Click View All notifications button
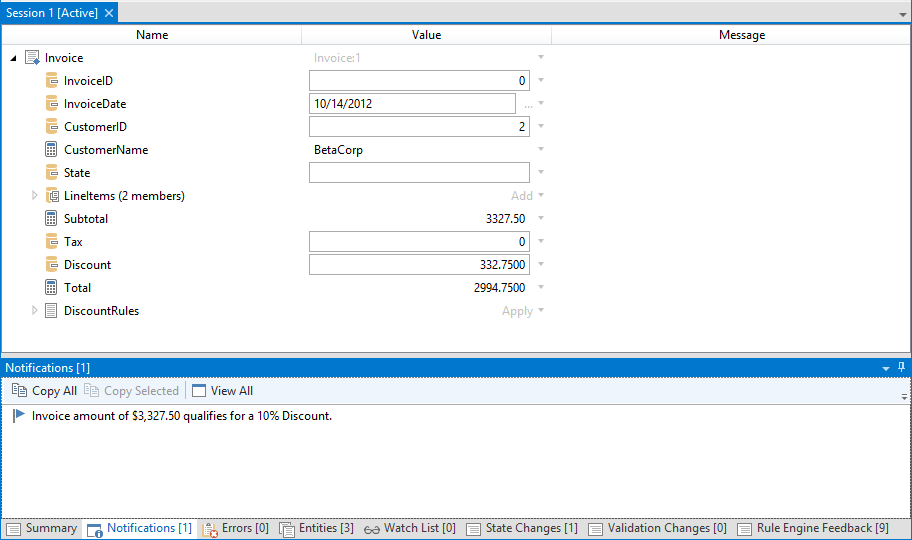Image resolution: width=912 pixels, height=540 pixels. (222, 391)
